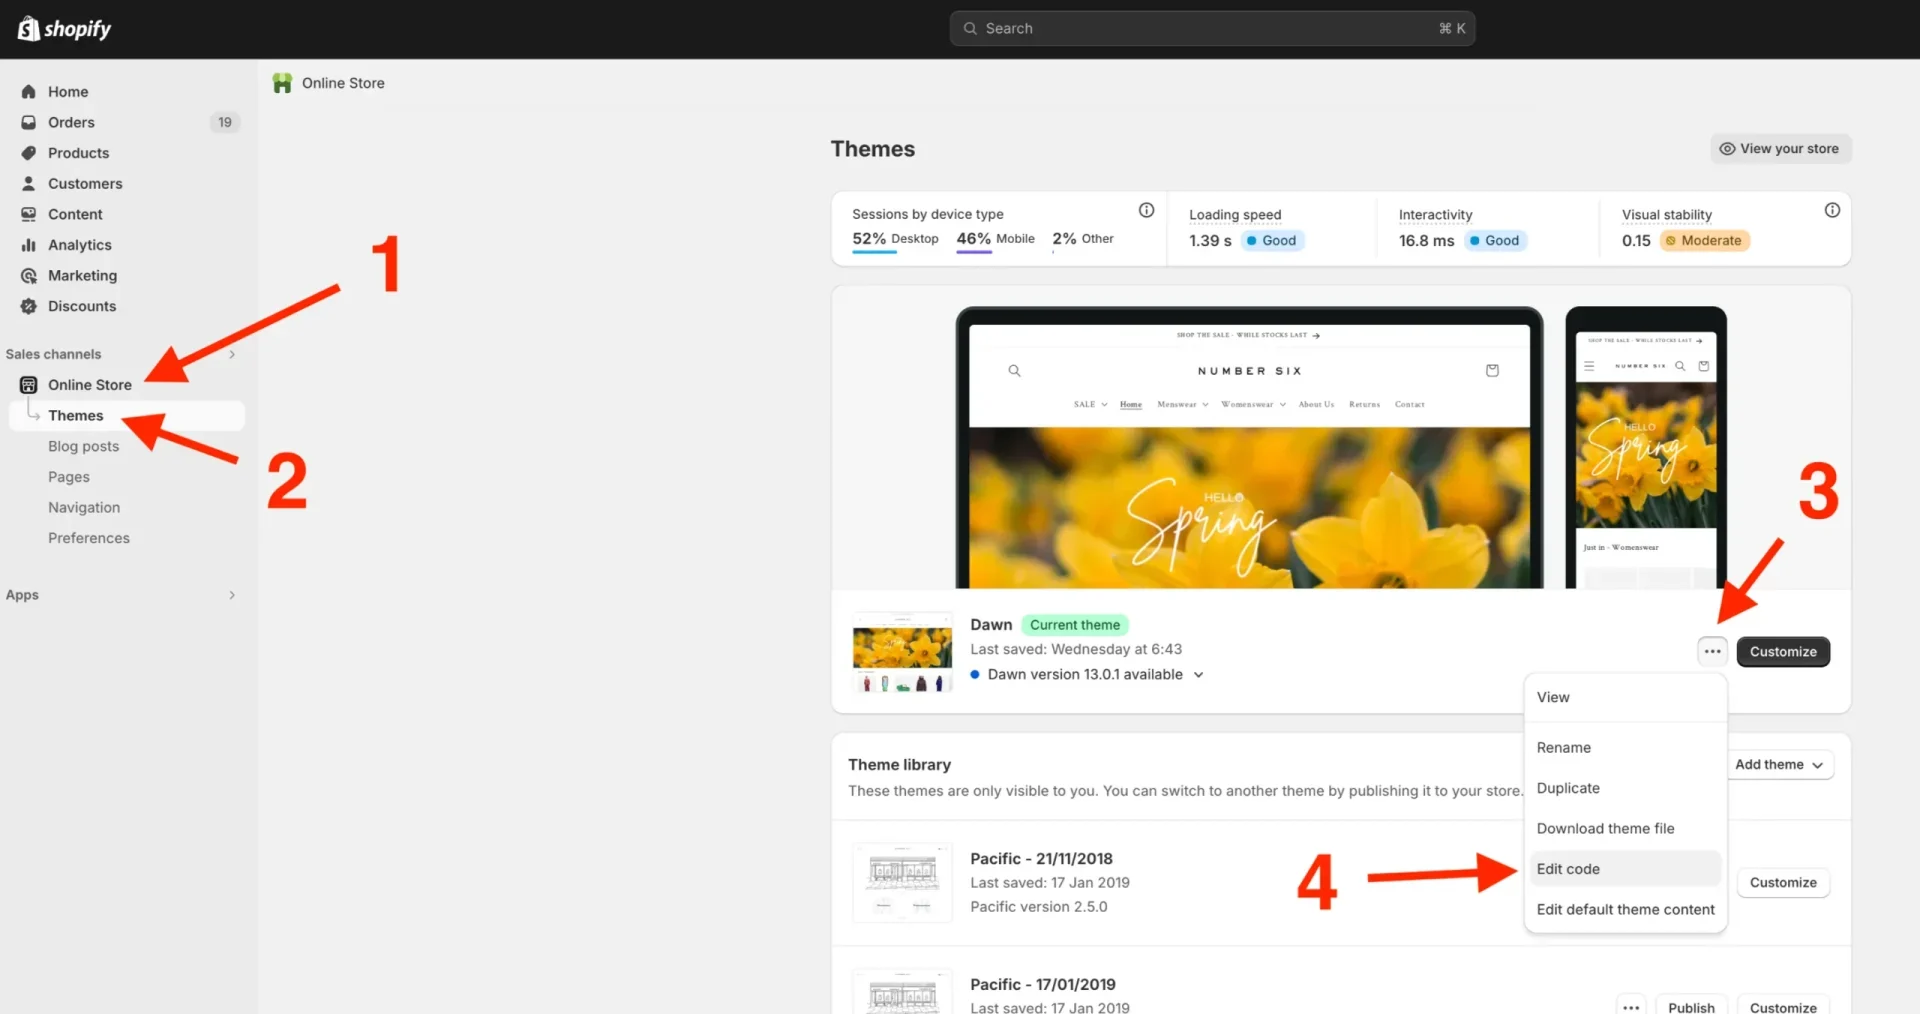Open the Add theme dropdown

click(x=1780, y=764)
